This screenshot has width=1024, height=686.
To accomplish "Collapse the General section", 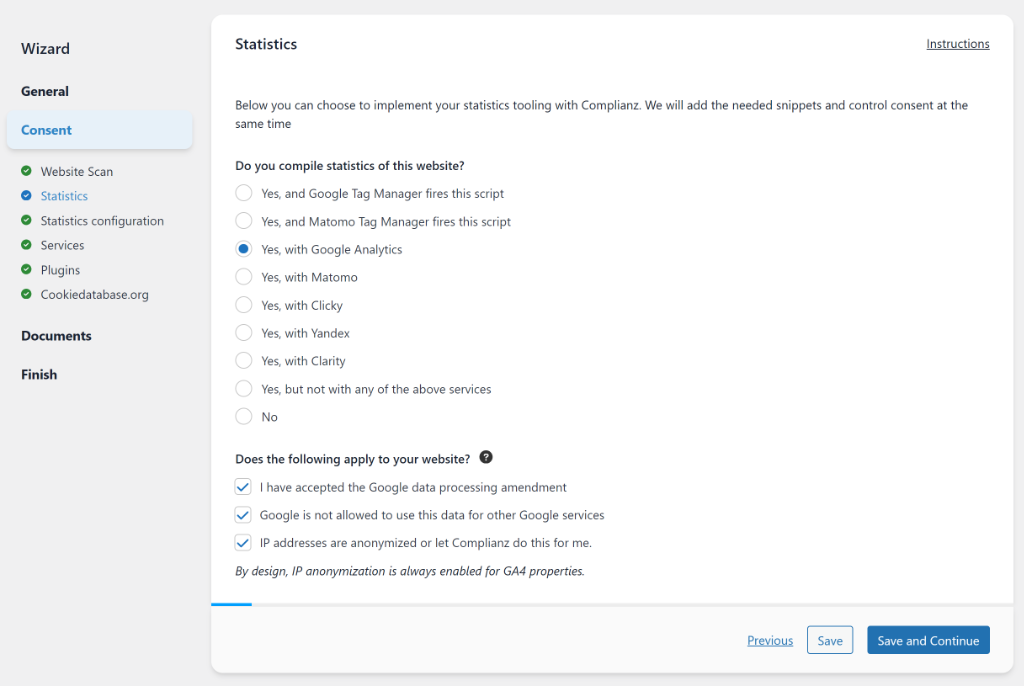I will pyautogui.click(x=45, y=91).
